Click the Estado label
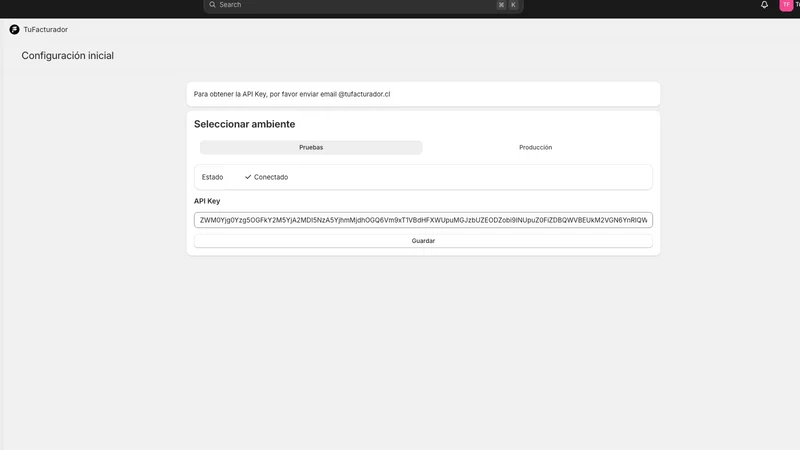800x450 pixels. pos(212,177)
